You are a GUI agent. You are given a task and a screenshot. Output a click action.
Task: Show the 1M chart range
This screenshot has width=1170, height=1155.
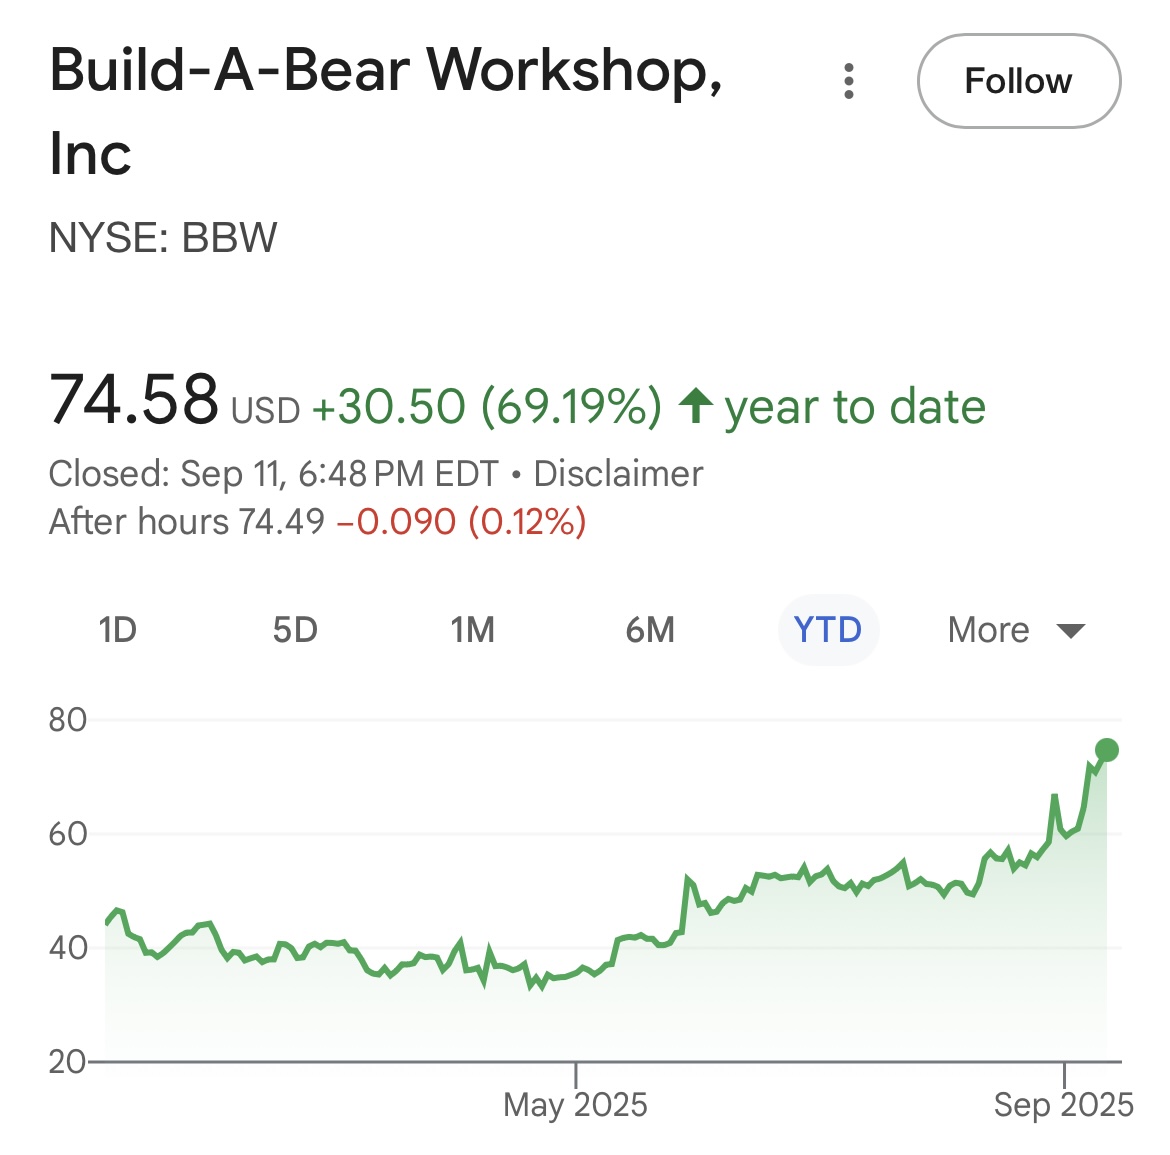pos(472,630)
